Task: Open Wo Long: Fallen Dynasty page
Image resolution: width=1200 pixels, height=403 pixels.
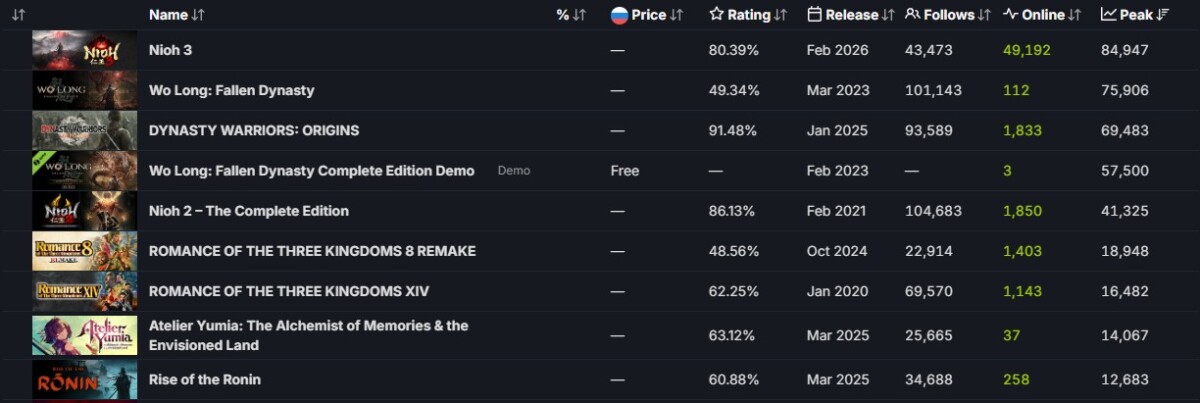Action: 231,90
